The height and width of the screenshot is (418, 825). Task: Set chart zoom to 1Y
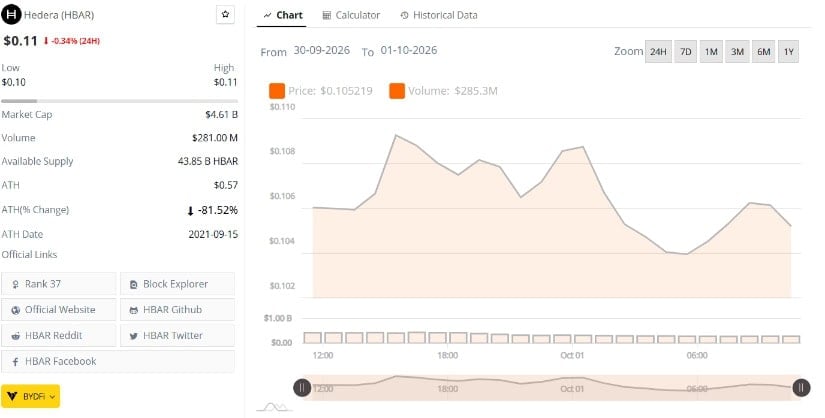788,52
